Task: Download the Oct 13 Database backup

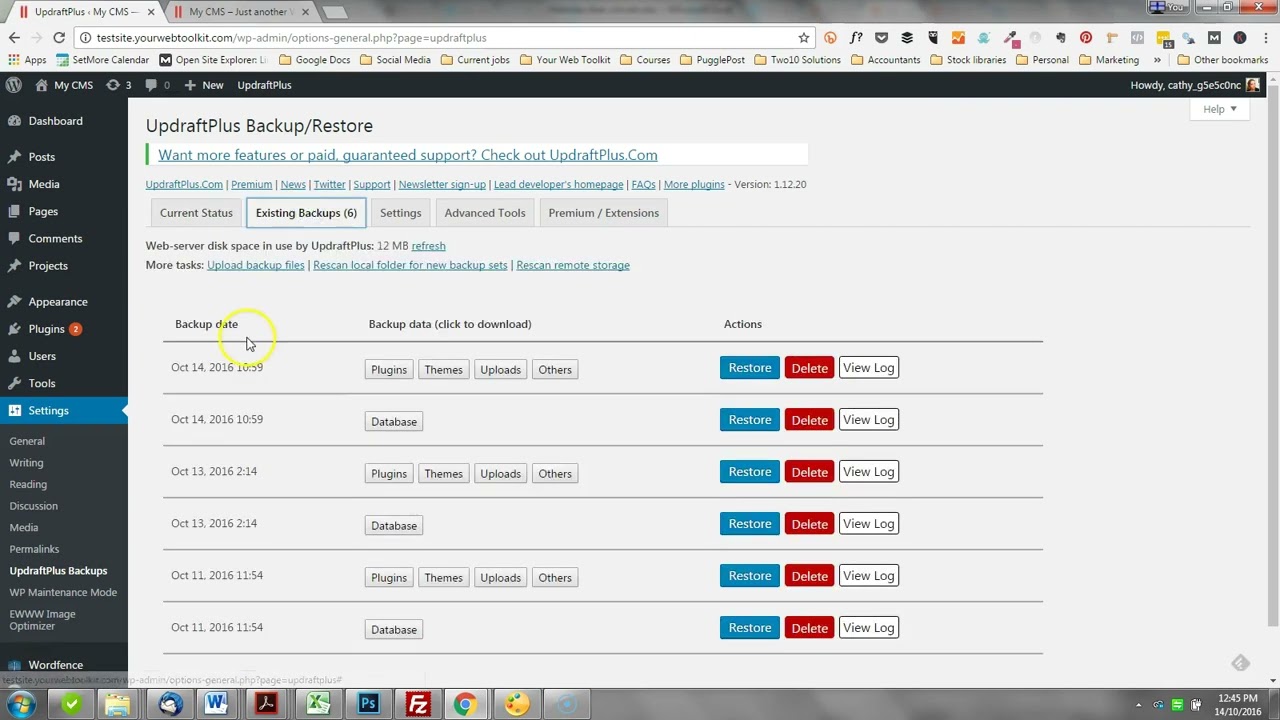Action: point(394,526)
